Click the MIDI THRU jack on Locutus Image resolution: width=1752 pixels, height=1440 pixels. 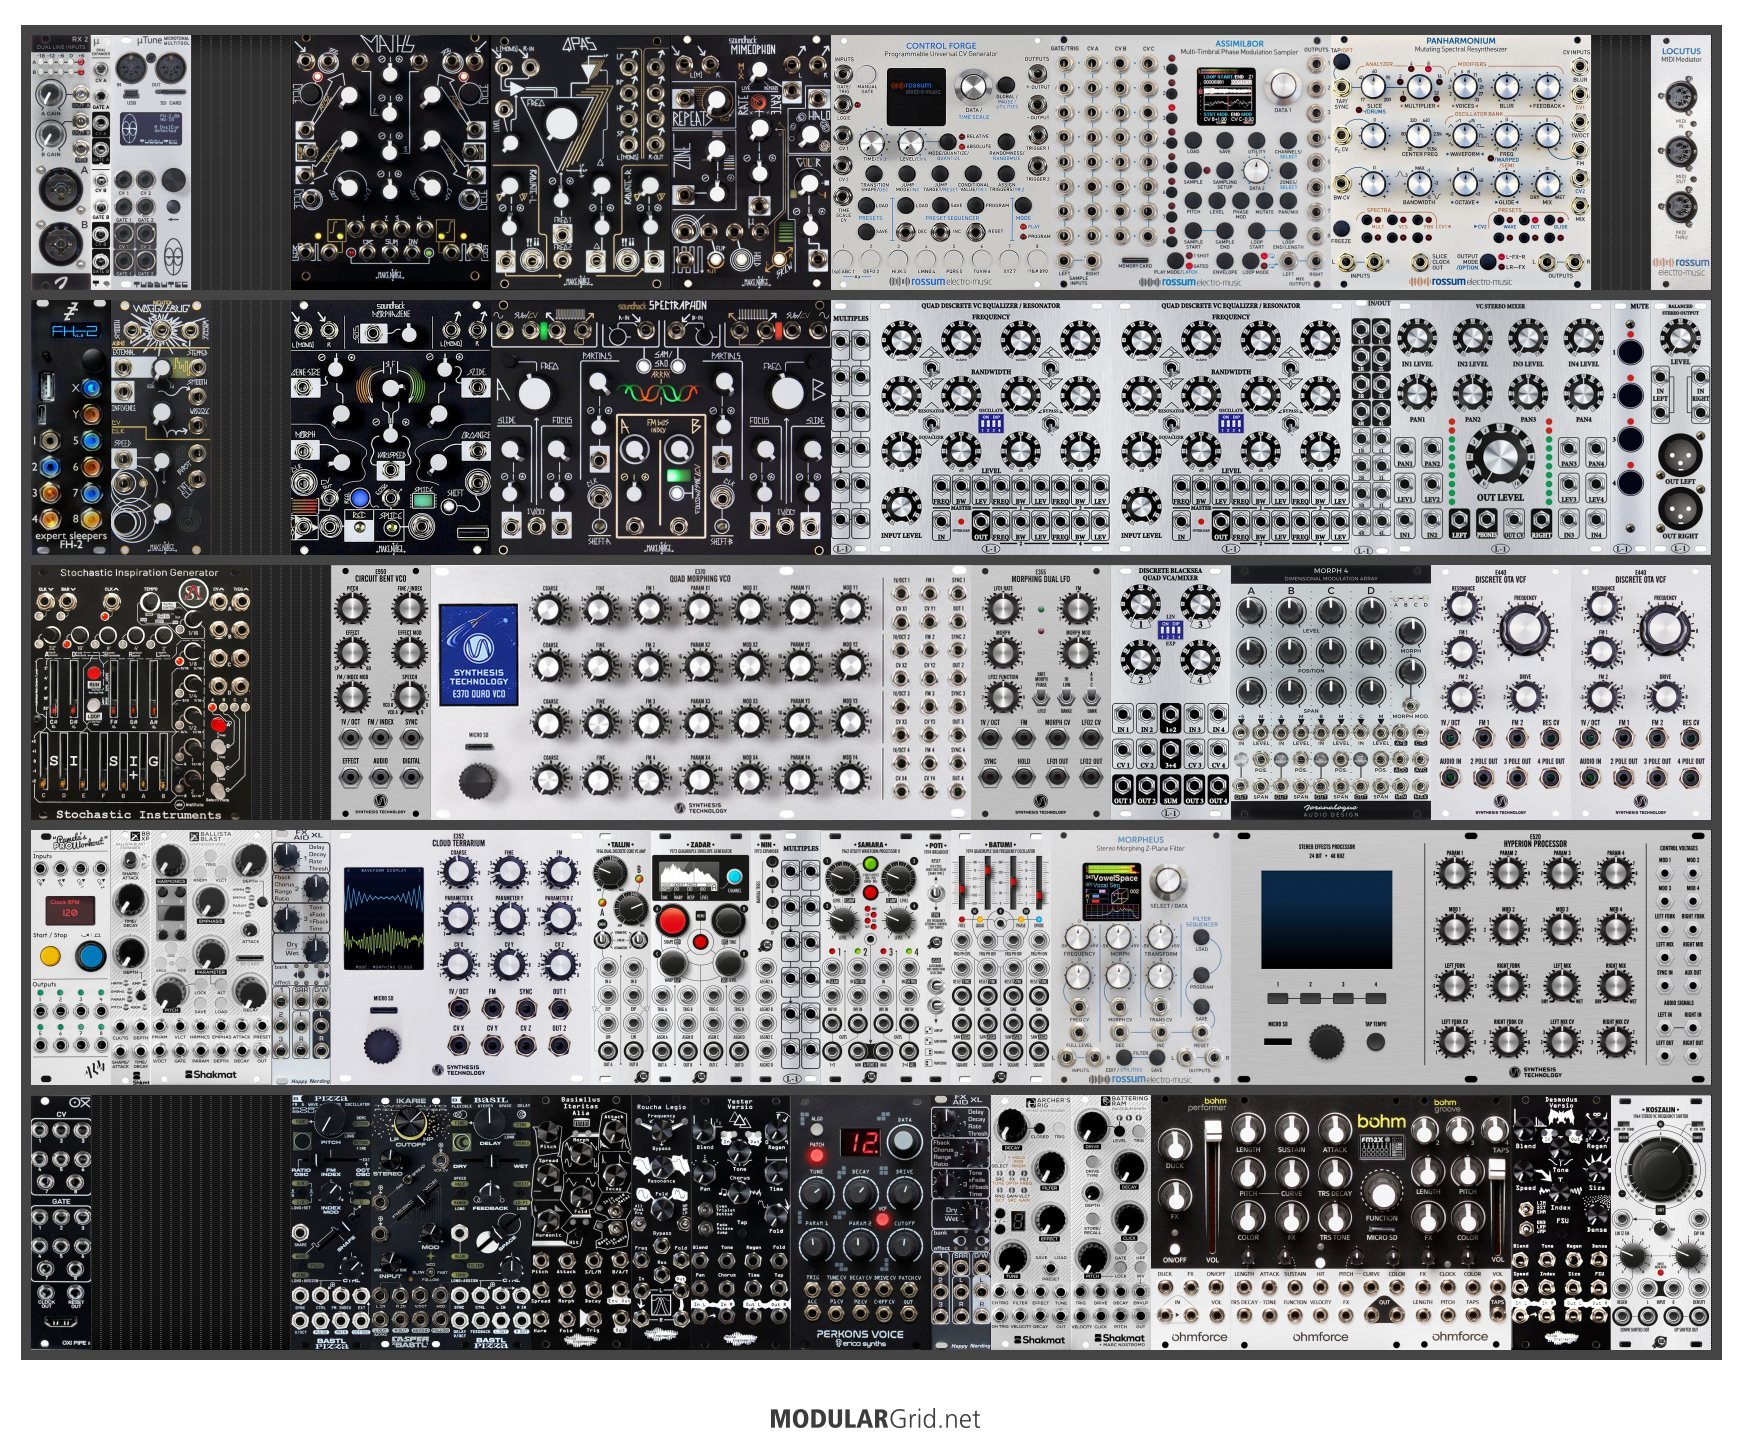click(1680, 209)
